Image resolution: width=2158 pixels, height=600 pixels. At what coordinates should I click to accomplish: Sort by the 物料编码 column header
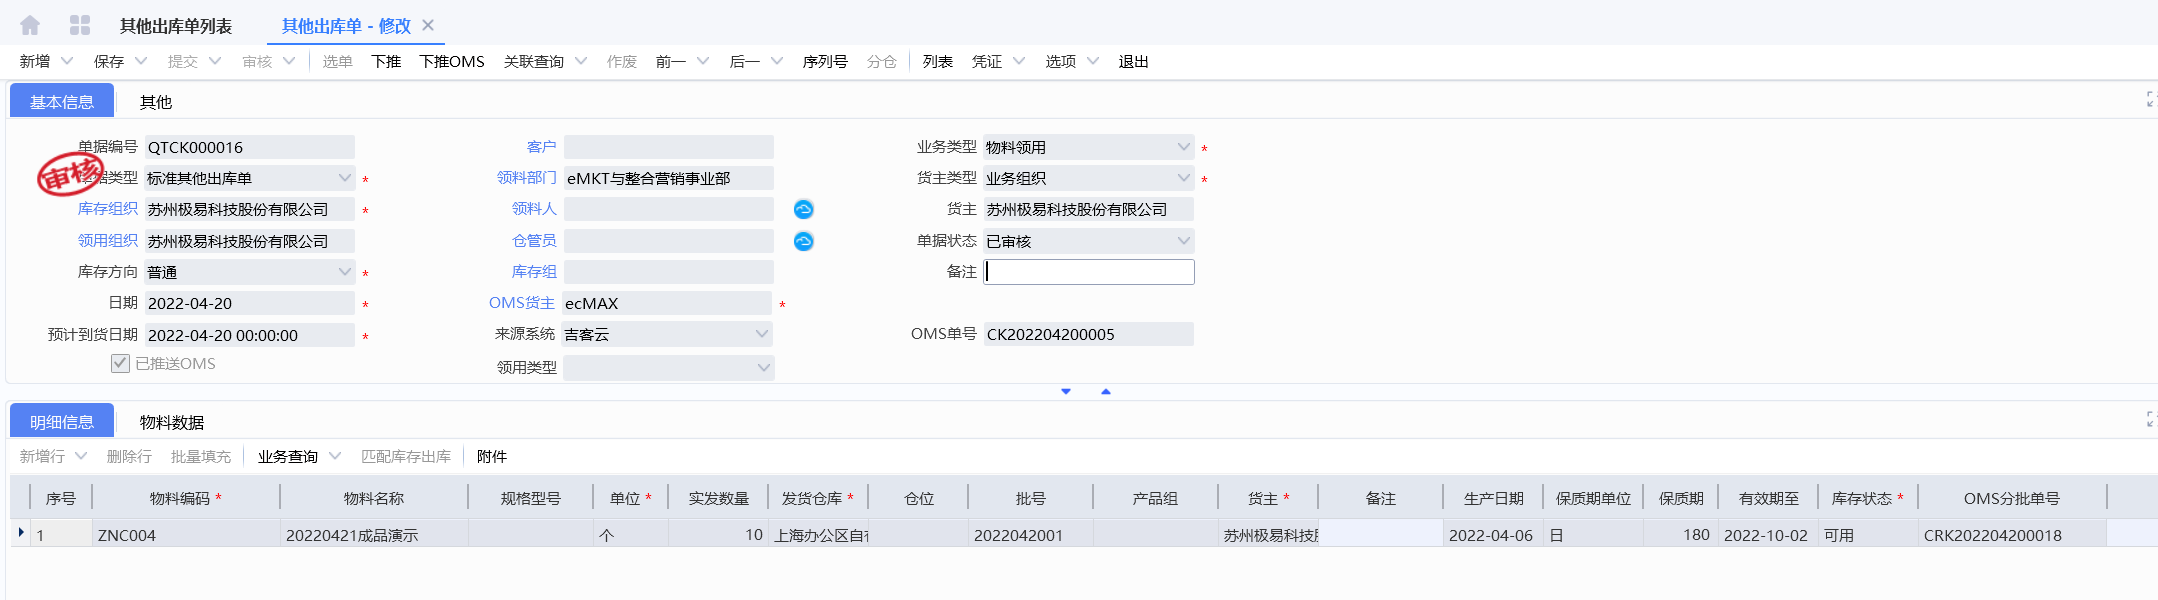pos(186,498)
